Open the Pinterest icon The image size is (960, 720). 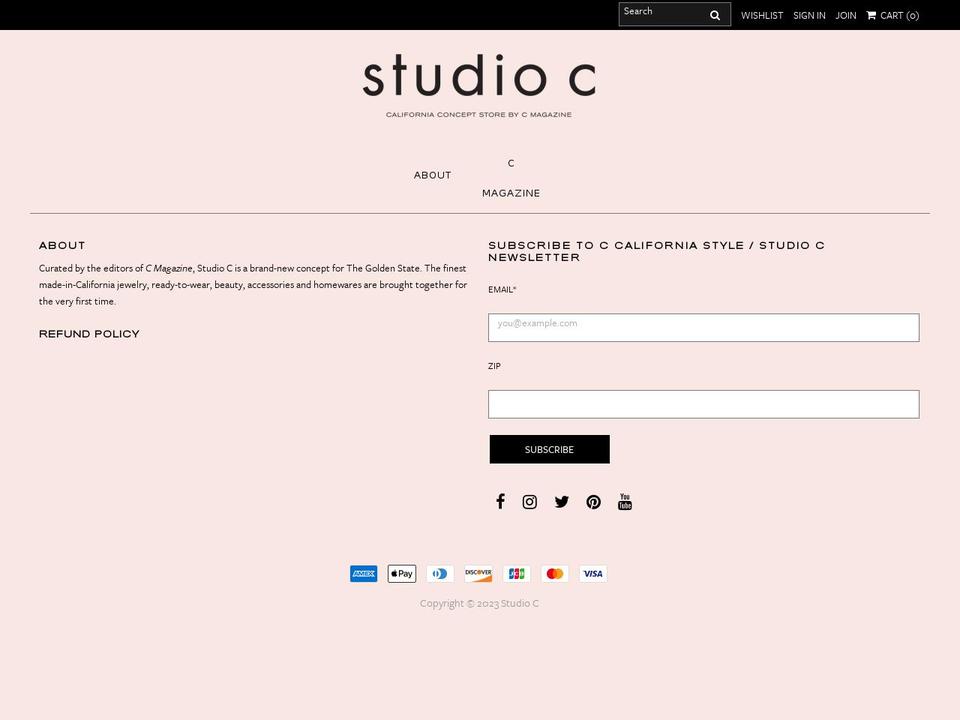[593, 502]
